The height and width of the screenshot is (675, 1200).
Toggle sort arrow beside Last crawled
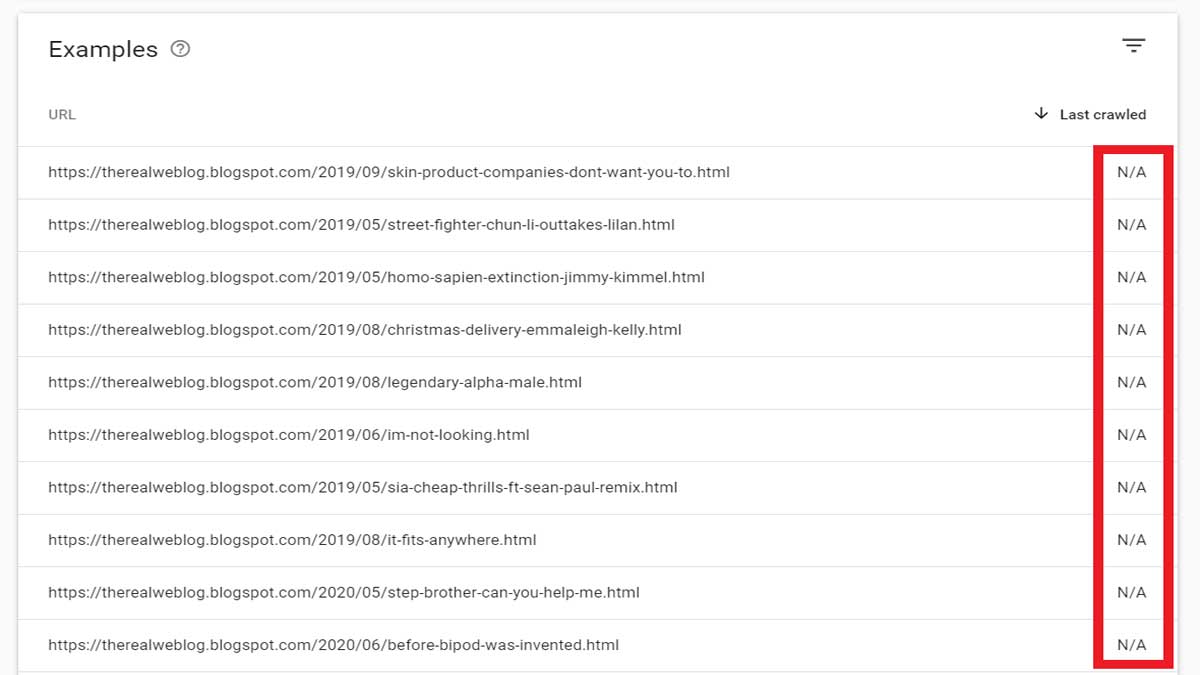pos(1041,114)
